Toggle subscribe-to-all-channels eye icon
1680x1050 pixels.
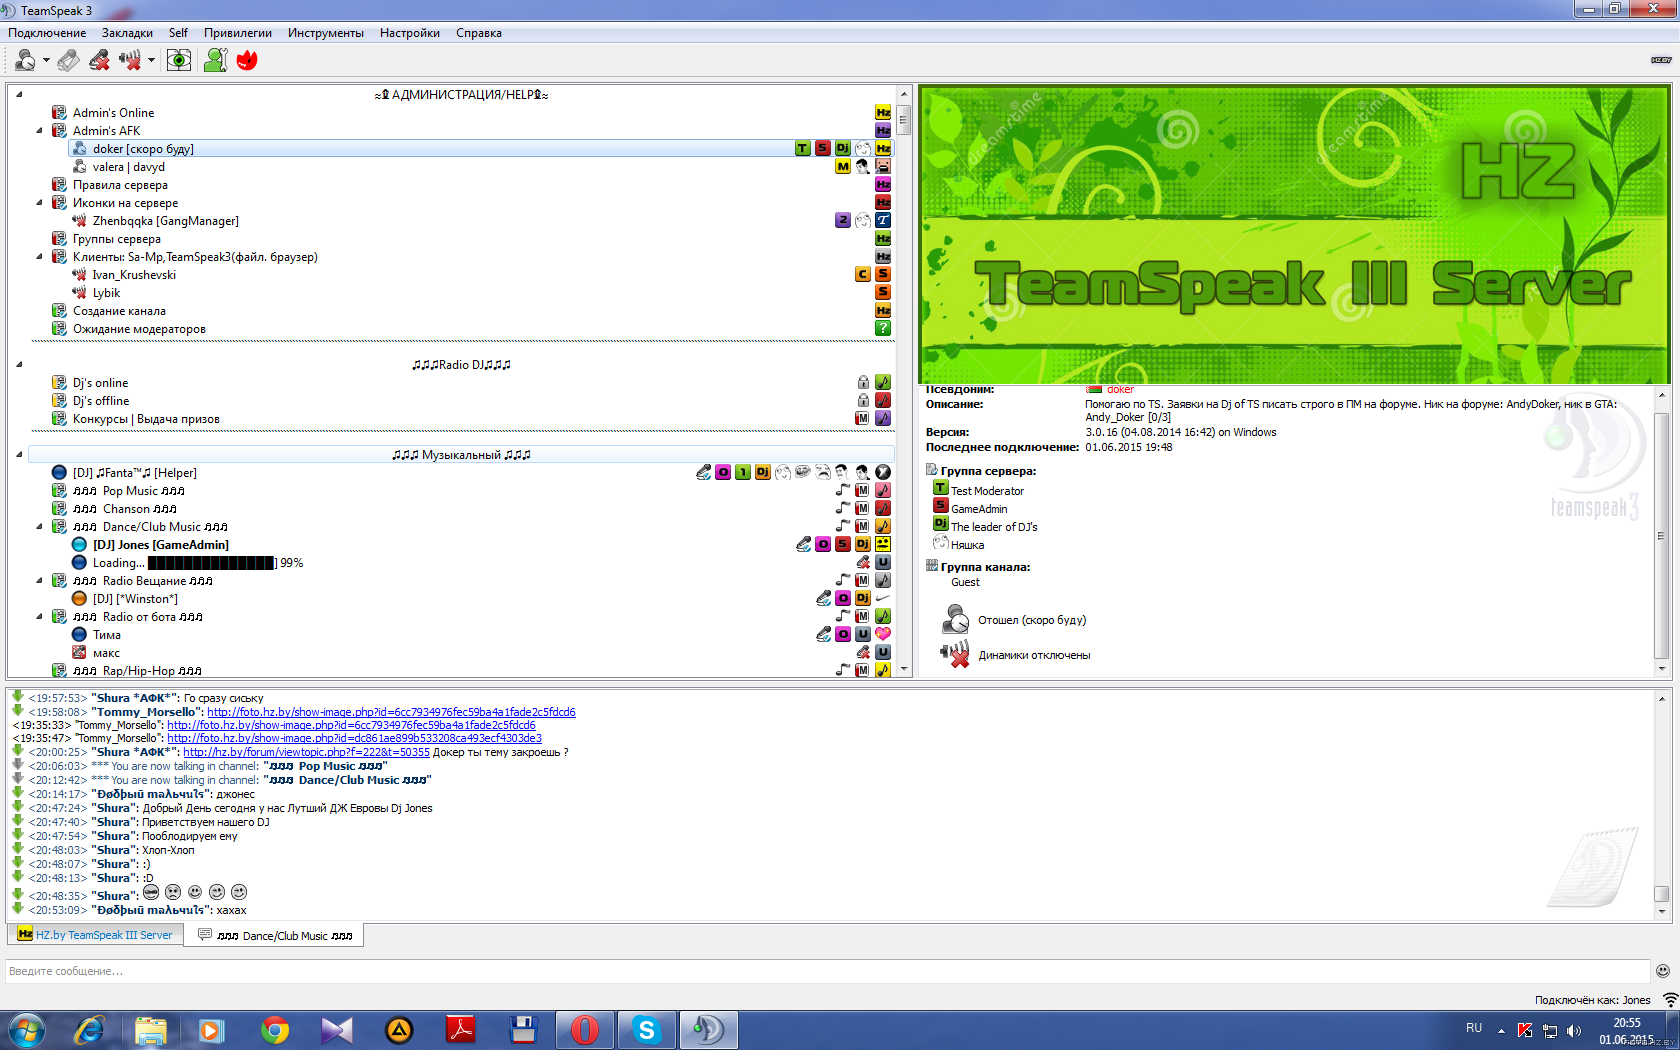point(178,61)
